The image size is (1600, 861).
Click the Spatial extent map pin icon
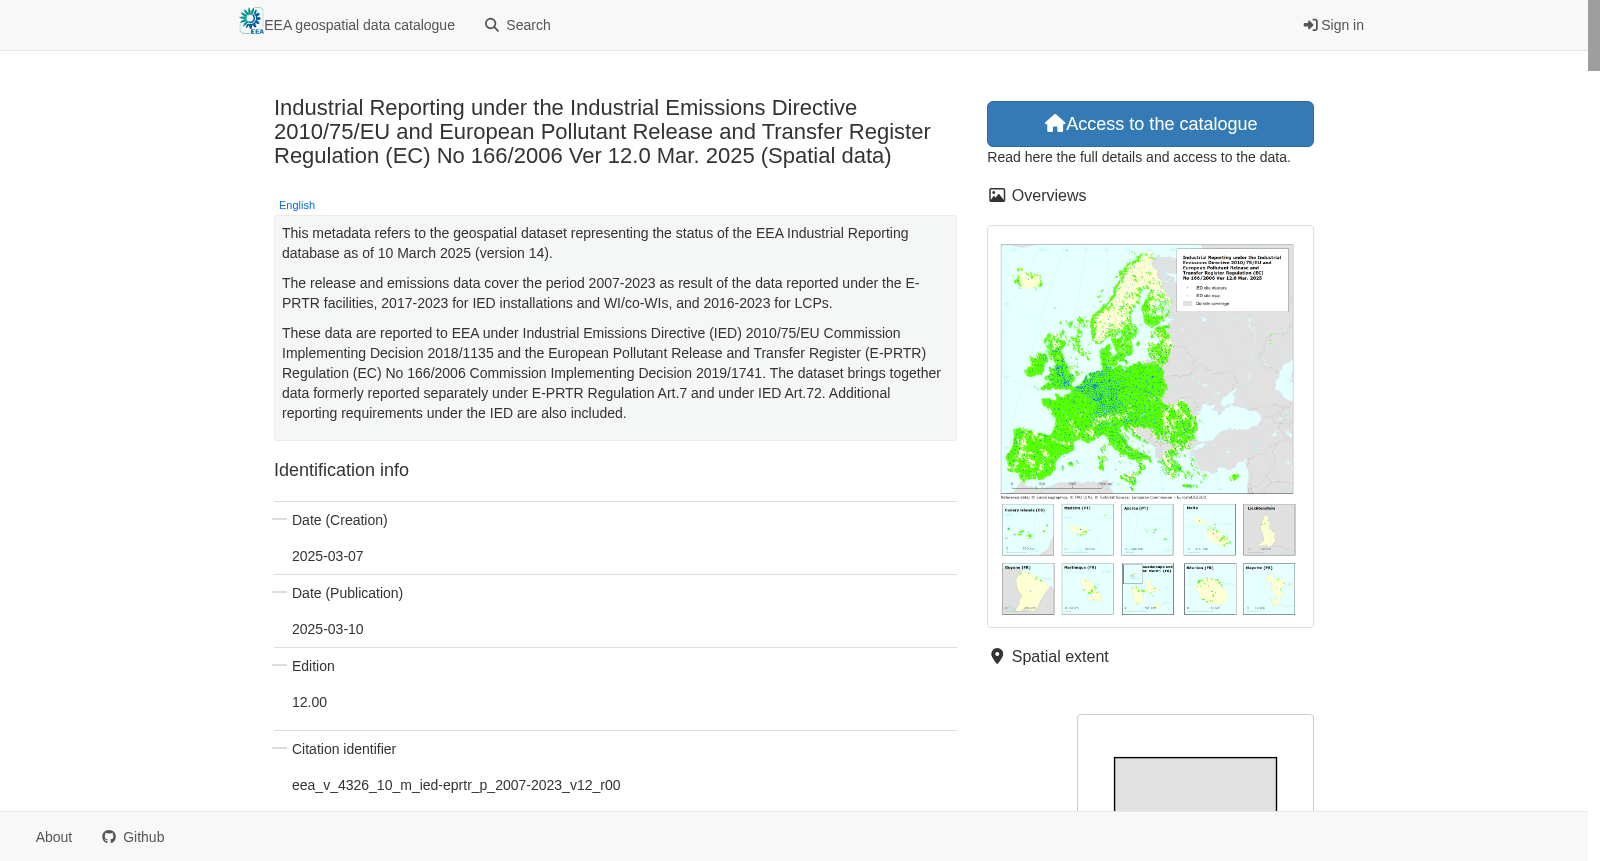click(997, 656)
